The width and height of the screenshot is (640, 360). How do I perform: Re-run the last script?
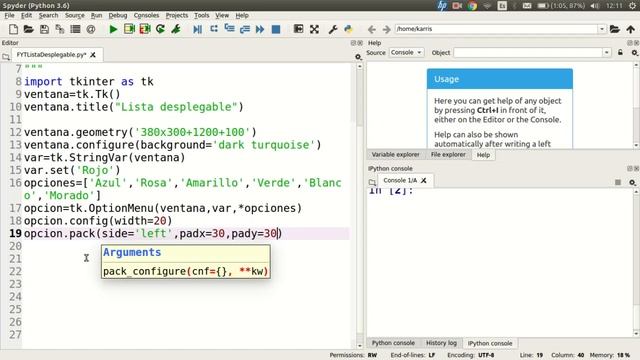tap(160, 29)
